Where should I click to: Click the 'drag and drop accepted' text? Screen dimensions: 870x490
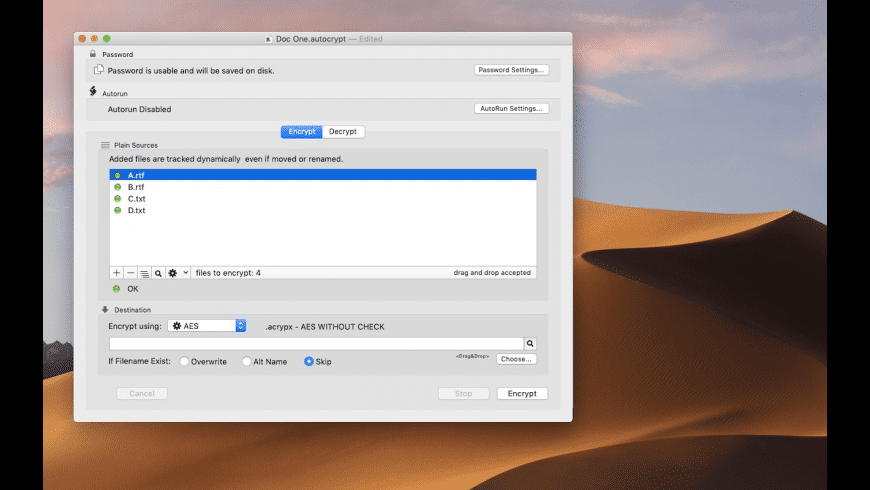[492, 272]
